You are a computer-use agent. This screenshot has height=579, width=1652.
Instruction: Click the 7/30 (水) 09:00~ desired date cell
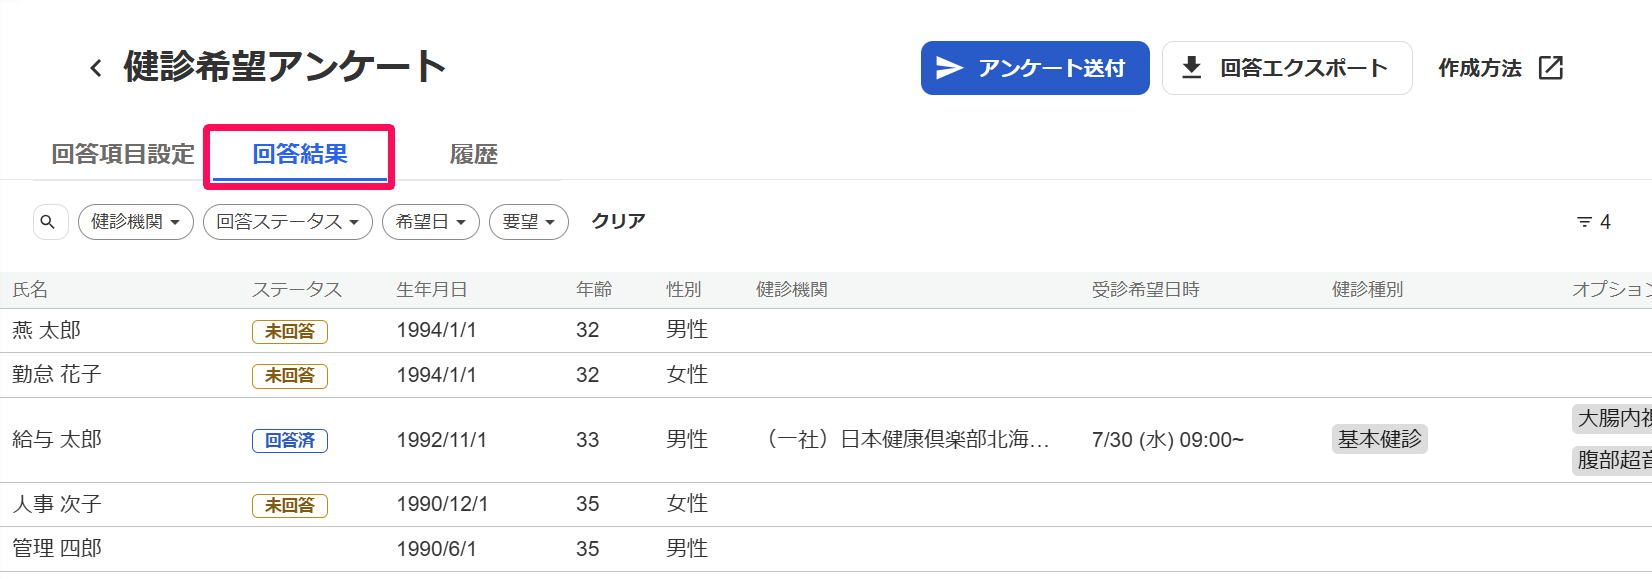pyautogui.click(x=1168, y=440)
